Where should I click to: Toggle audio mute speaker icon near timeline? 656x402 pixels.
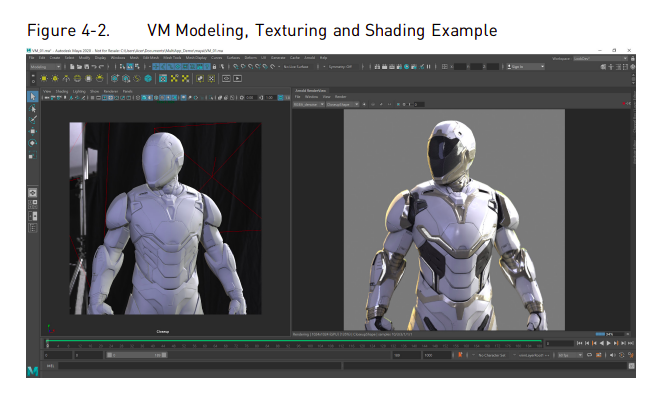(x=612, y=355)
